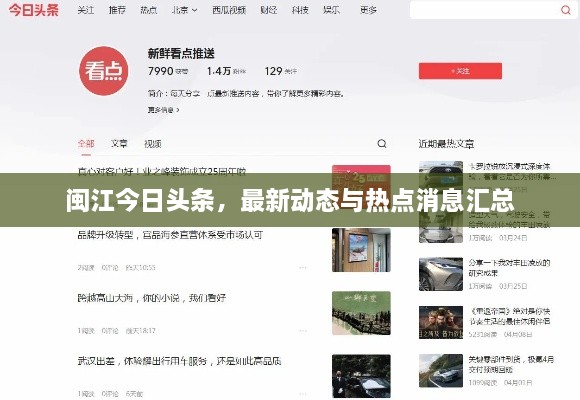Switch to the 视频 tab

point(152,144)
